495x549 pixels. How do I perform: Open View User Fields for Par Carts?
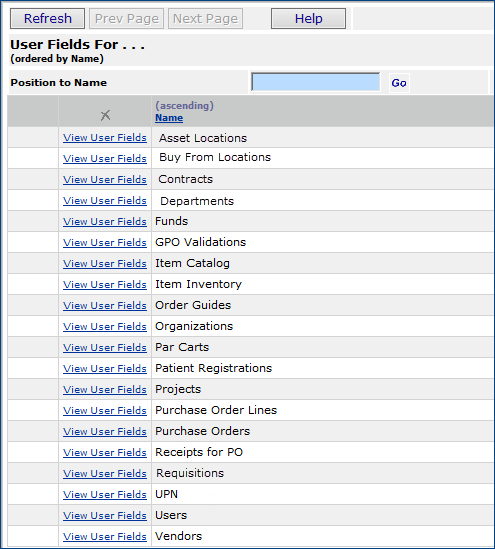point(105,348)
